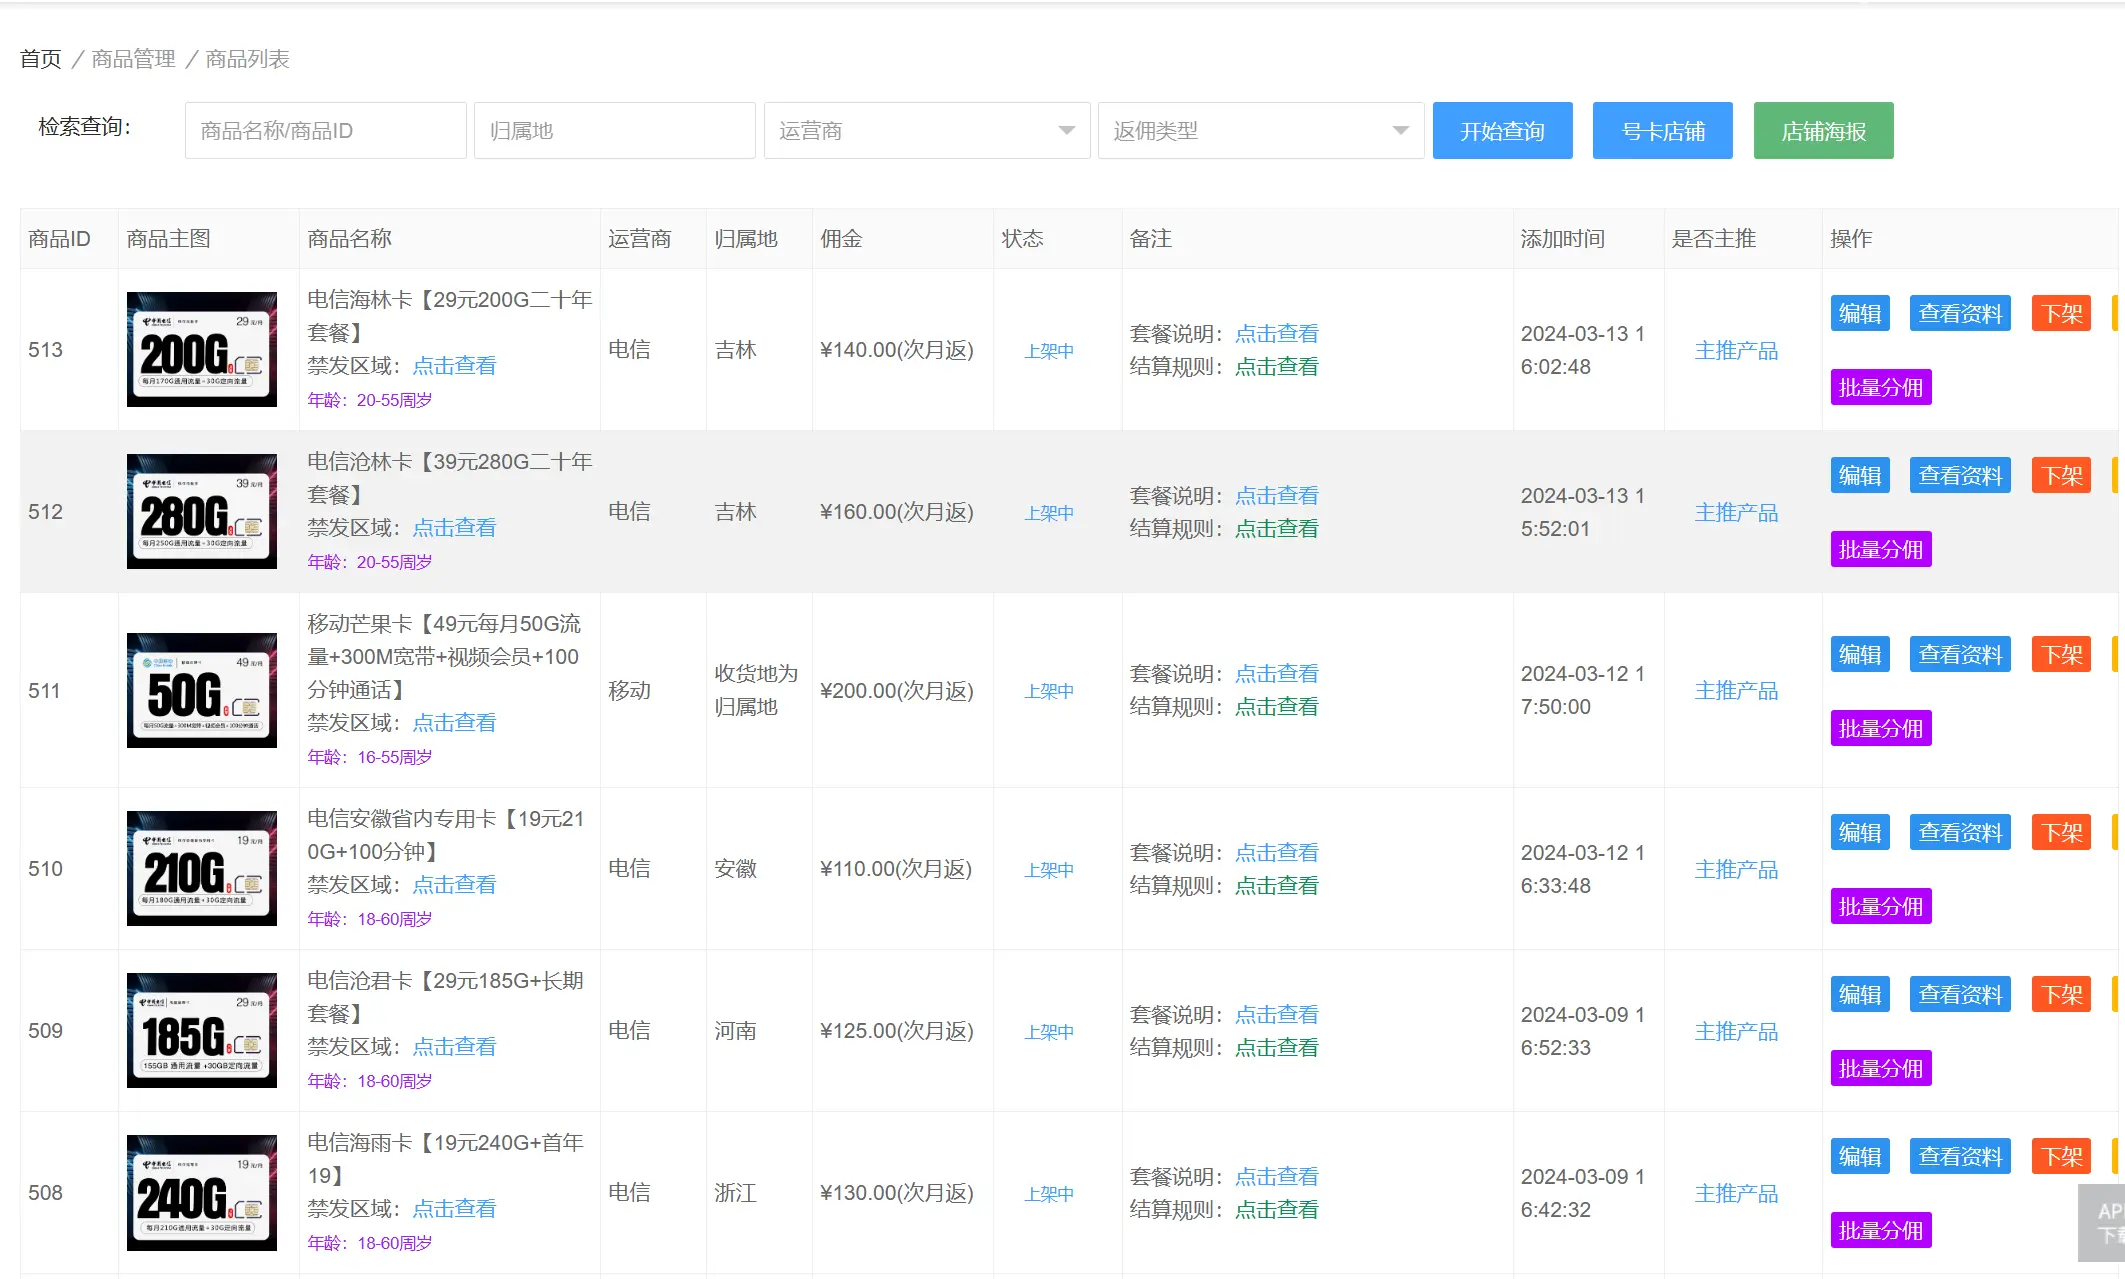The image size is (2125, 1279).
Task: Open the 号卡店铺 button
Action: click(x=1662, y=131)
